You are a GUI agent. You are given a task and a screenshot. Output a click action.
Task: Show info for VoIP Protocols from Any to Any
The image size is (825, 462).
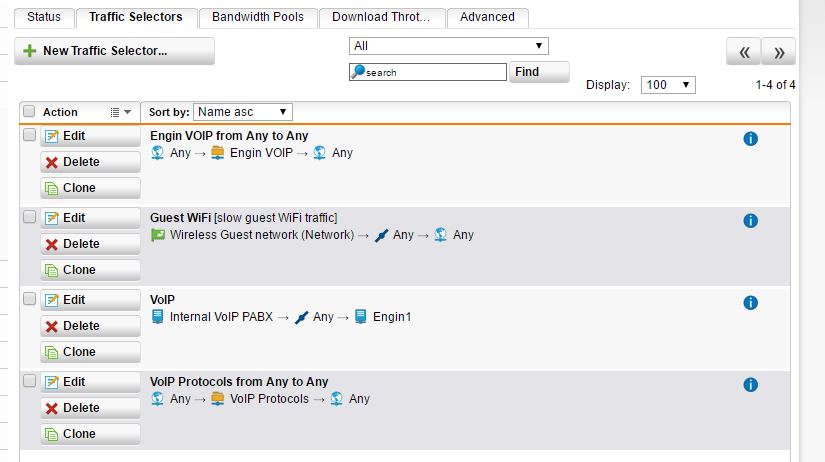(750, 385)
